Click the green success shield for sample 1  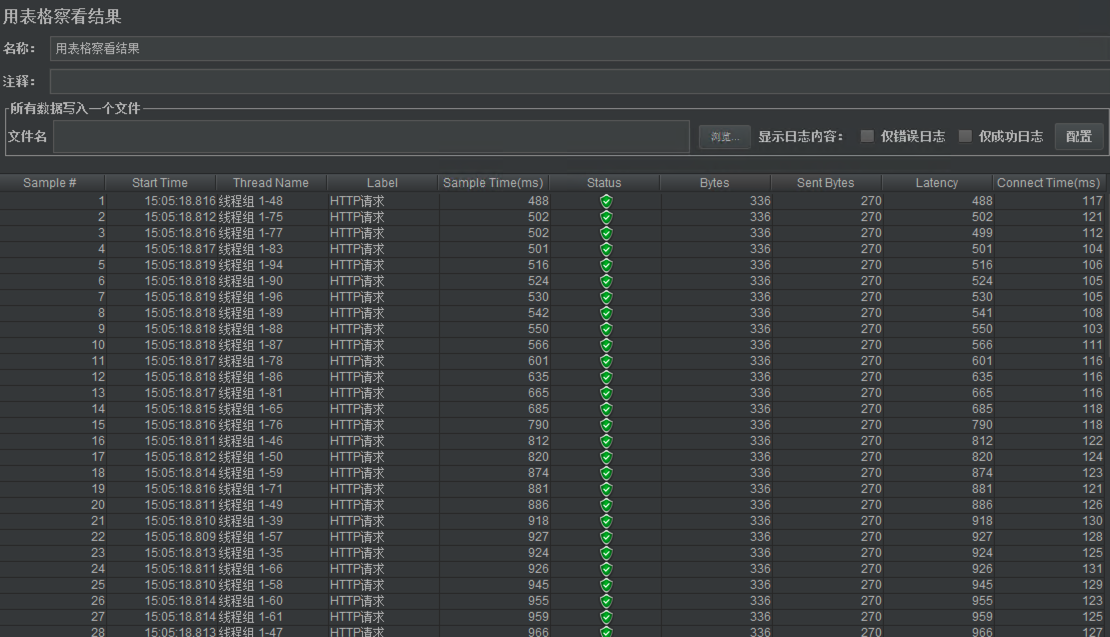click(605, 201)
